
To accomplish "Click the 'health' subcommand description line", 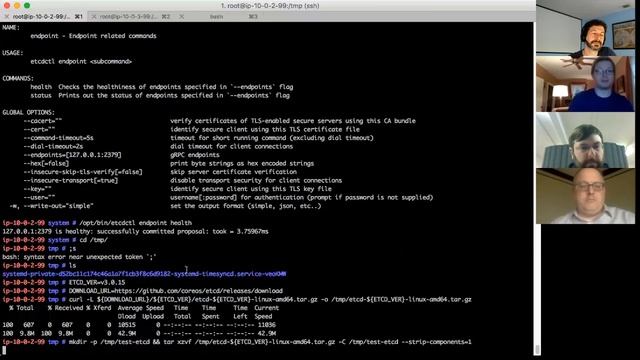I will 162,87.
